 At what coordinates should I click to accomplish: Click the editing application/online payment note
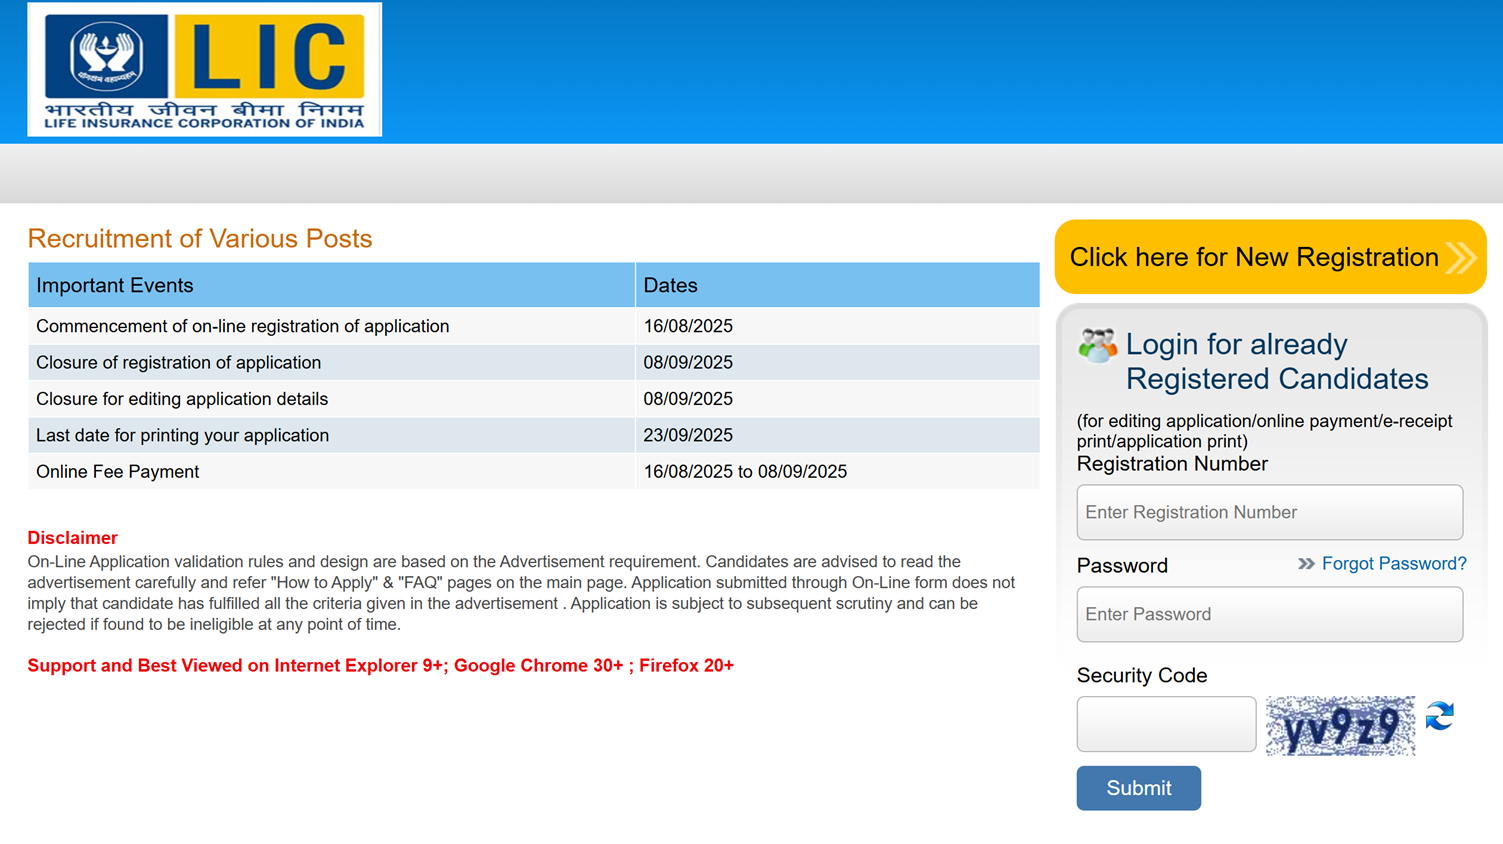[x=1265, y=431]
